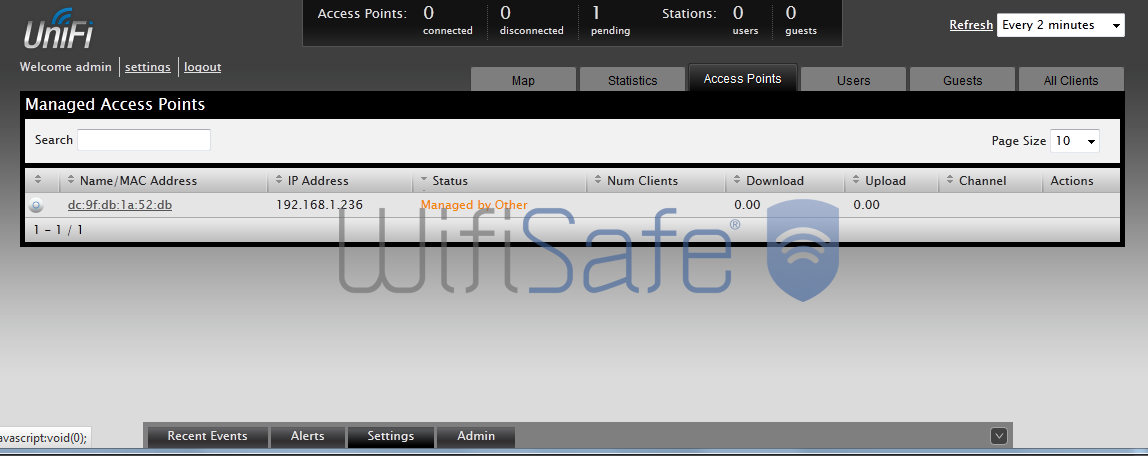Screen dimensions: 1148x456
Task: Sort table by Upload column
Action: click(885, 181)
